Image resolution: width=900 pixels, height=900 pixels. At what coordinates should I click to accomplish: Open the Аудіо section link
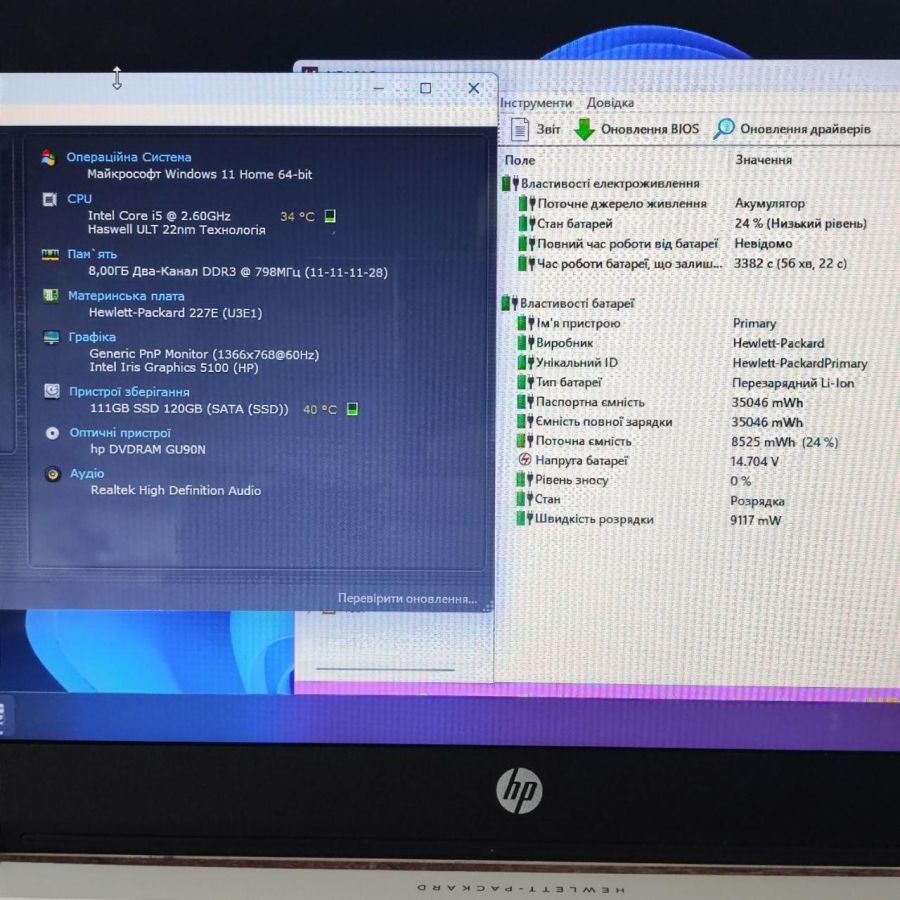[x=87, y=474]
